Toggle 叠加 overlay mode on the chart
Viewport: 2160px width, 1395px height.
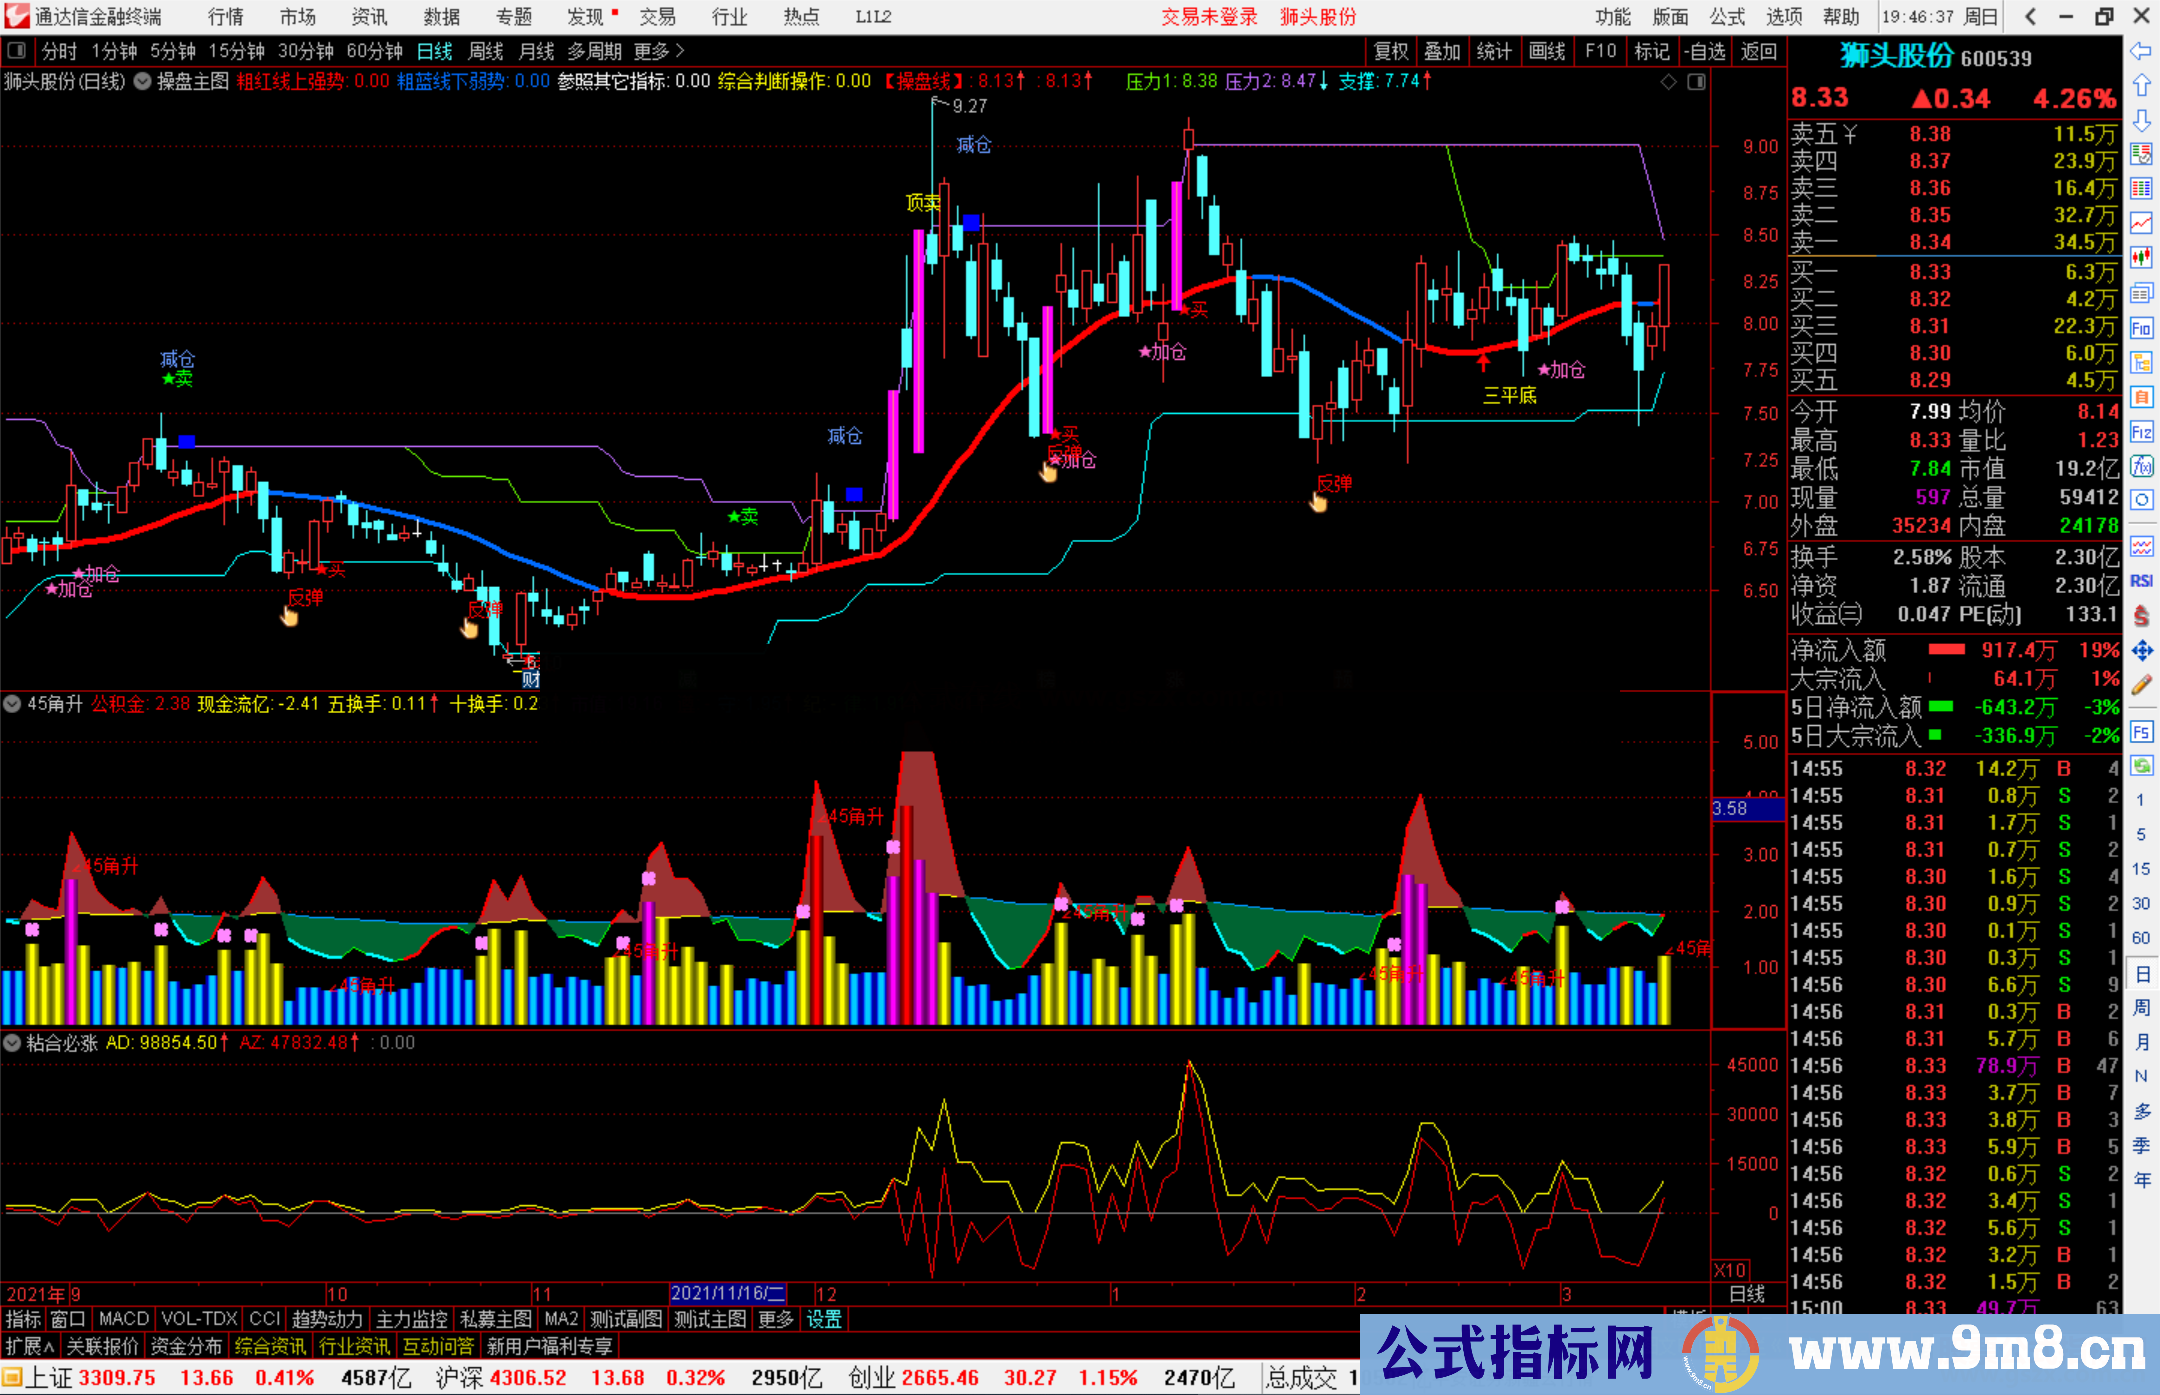click(1442, 51)
